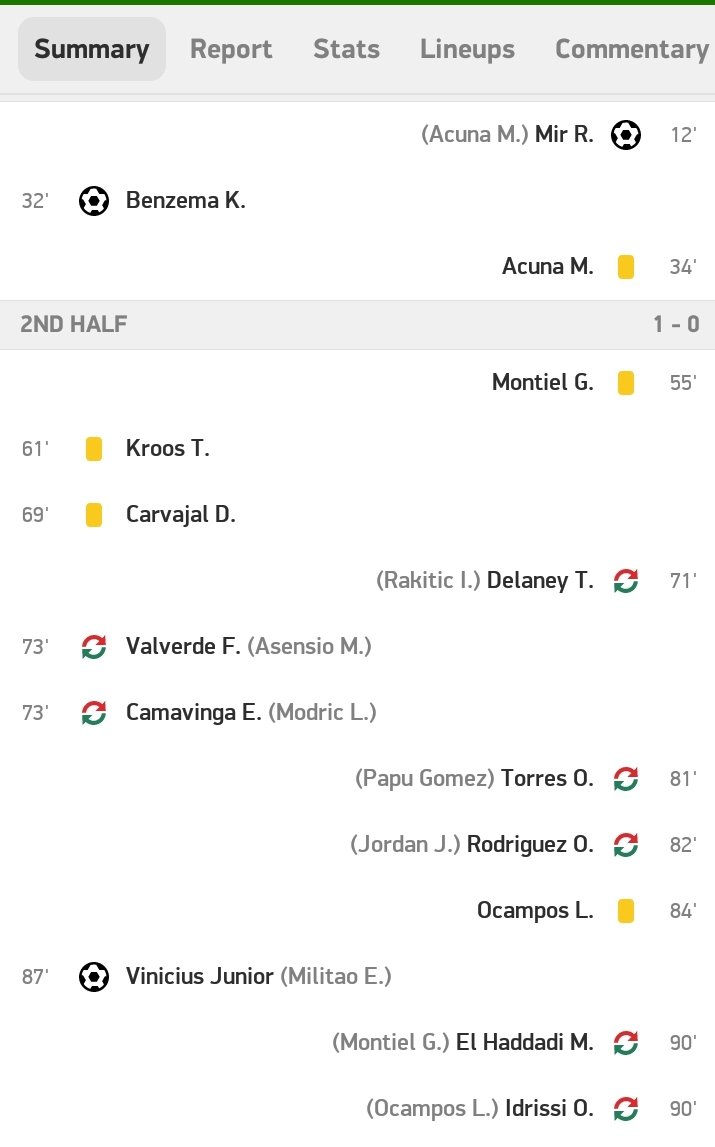This screenshot has width=715, height=1147.
Task: Click the El Haddadi M. player name
Action: pyautogui.click(x=525, y=1042)
